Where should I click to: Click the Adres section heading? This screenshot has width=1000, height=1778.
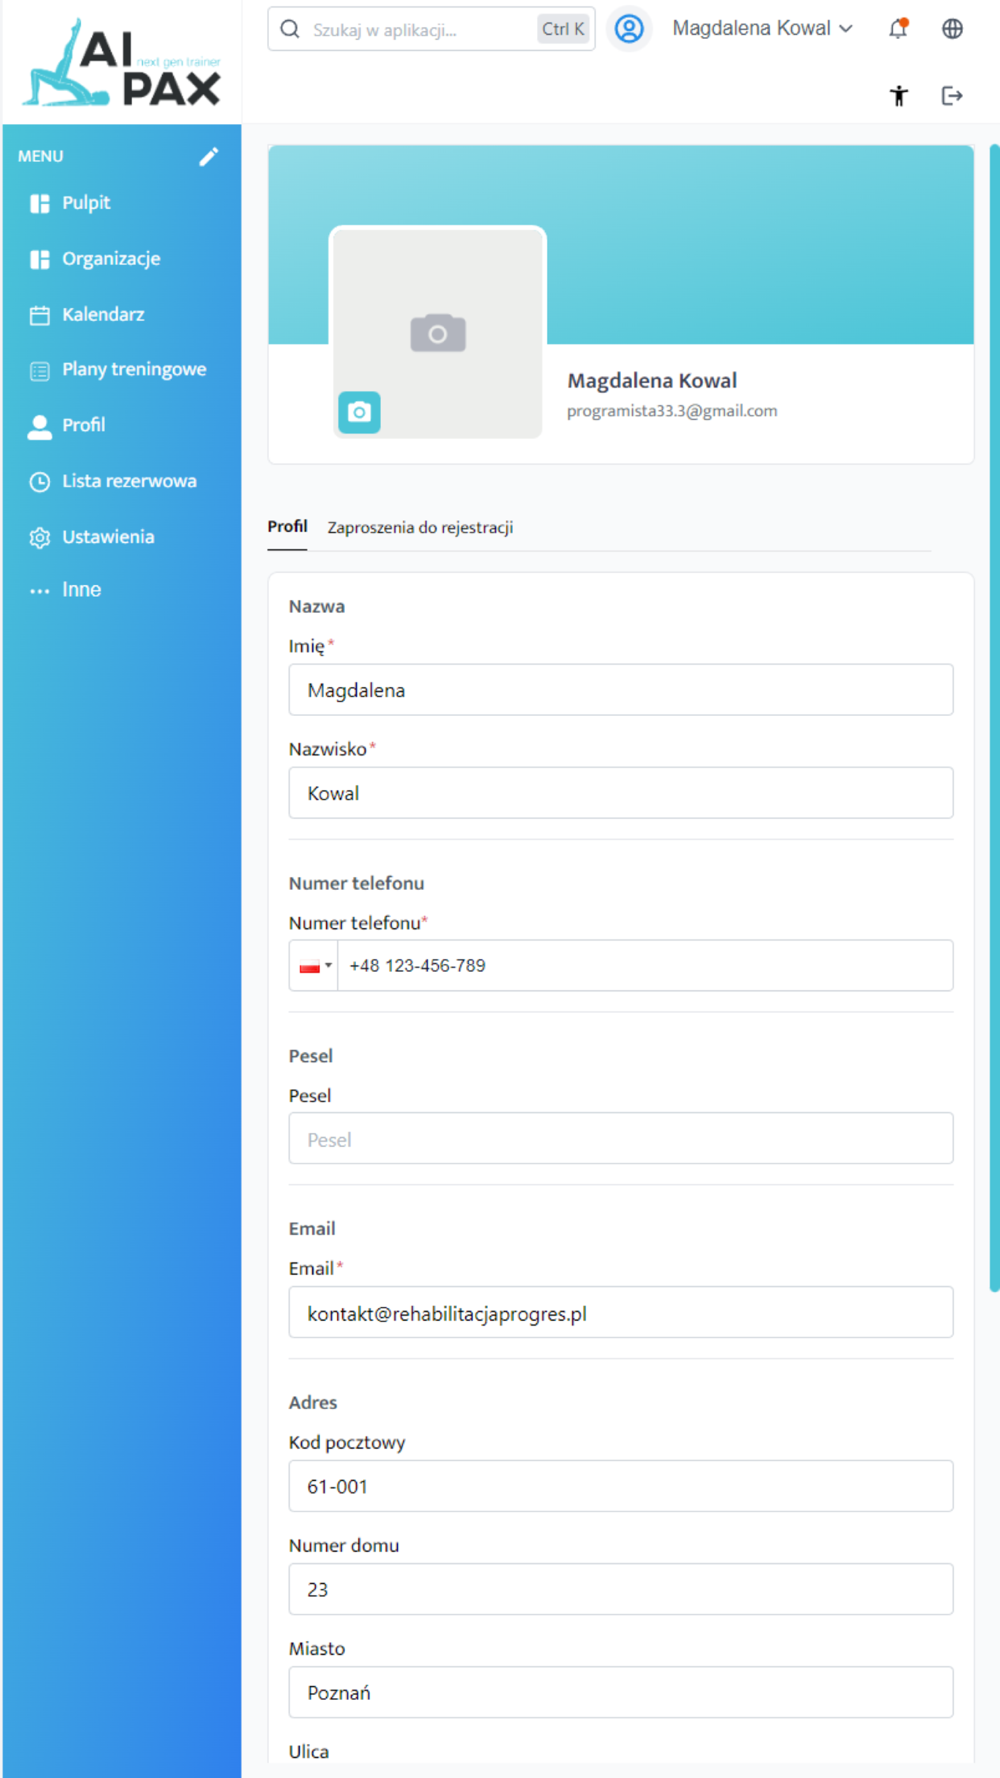pos(313,1402)
